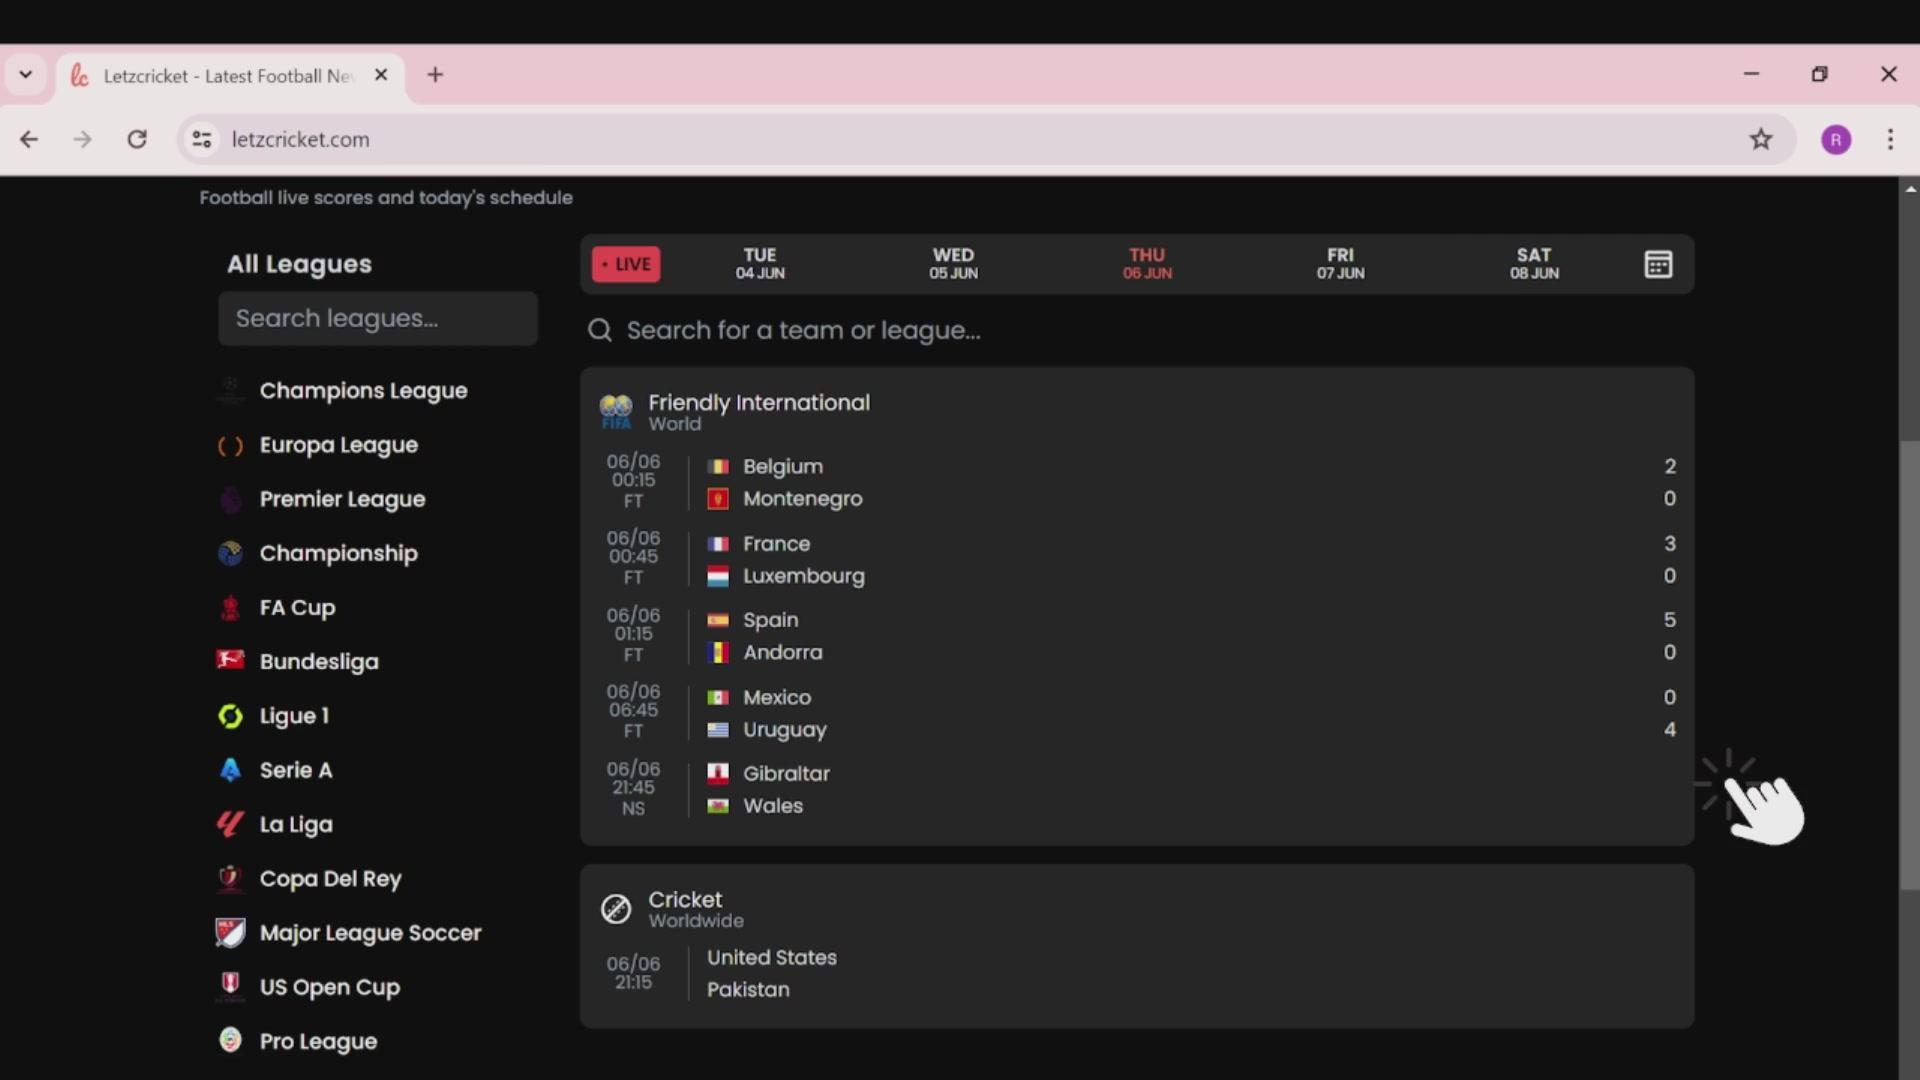
Task: Open the United States cricket team entry
Action: point(772,957)
